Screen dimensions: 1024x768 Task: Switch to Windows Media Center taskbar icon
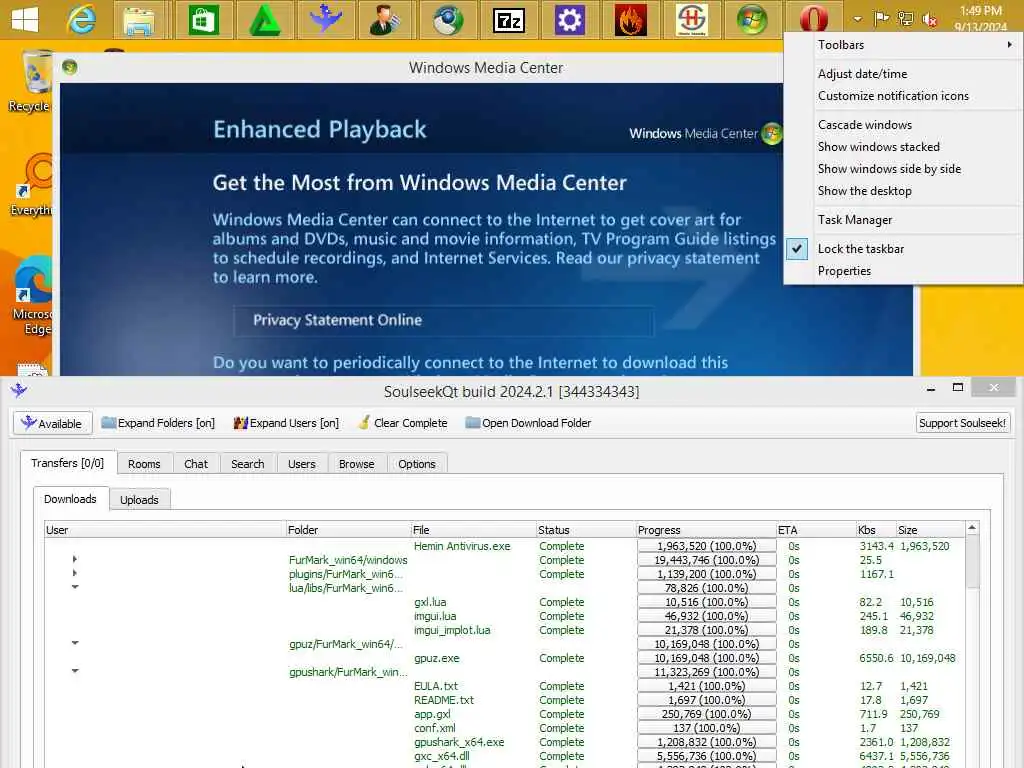[752, 20]
